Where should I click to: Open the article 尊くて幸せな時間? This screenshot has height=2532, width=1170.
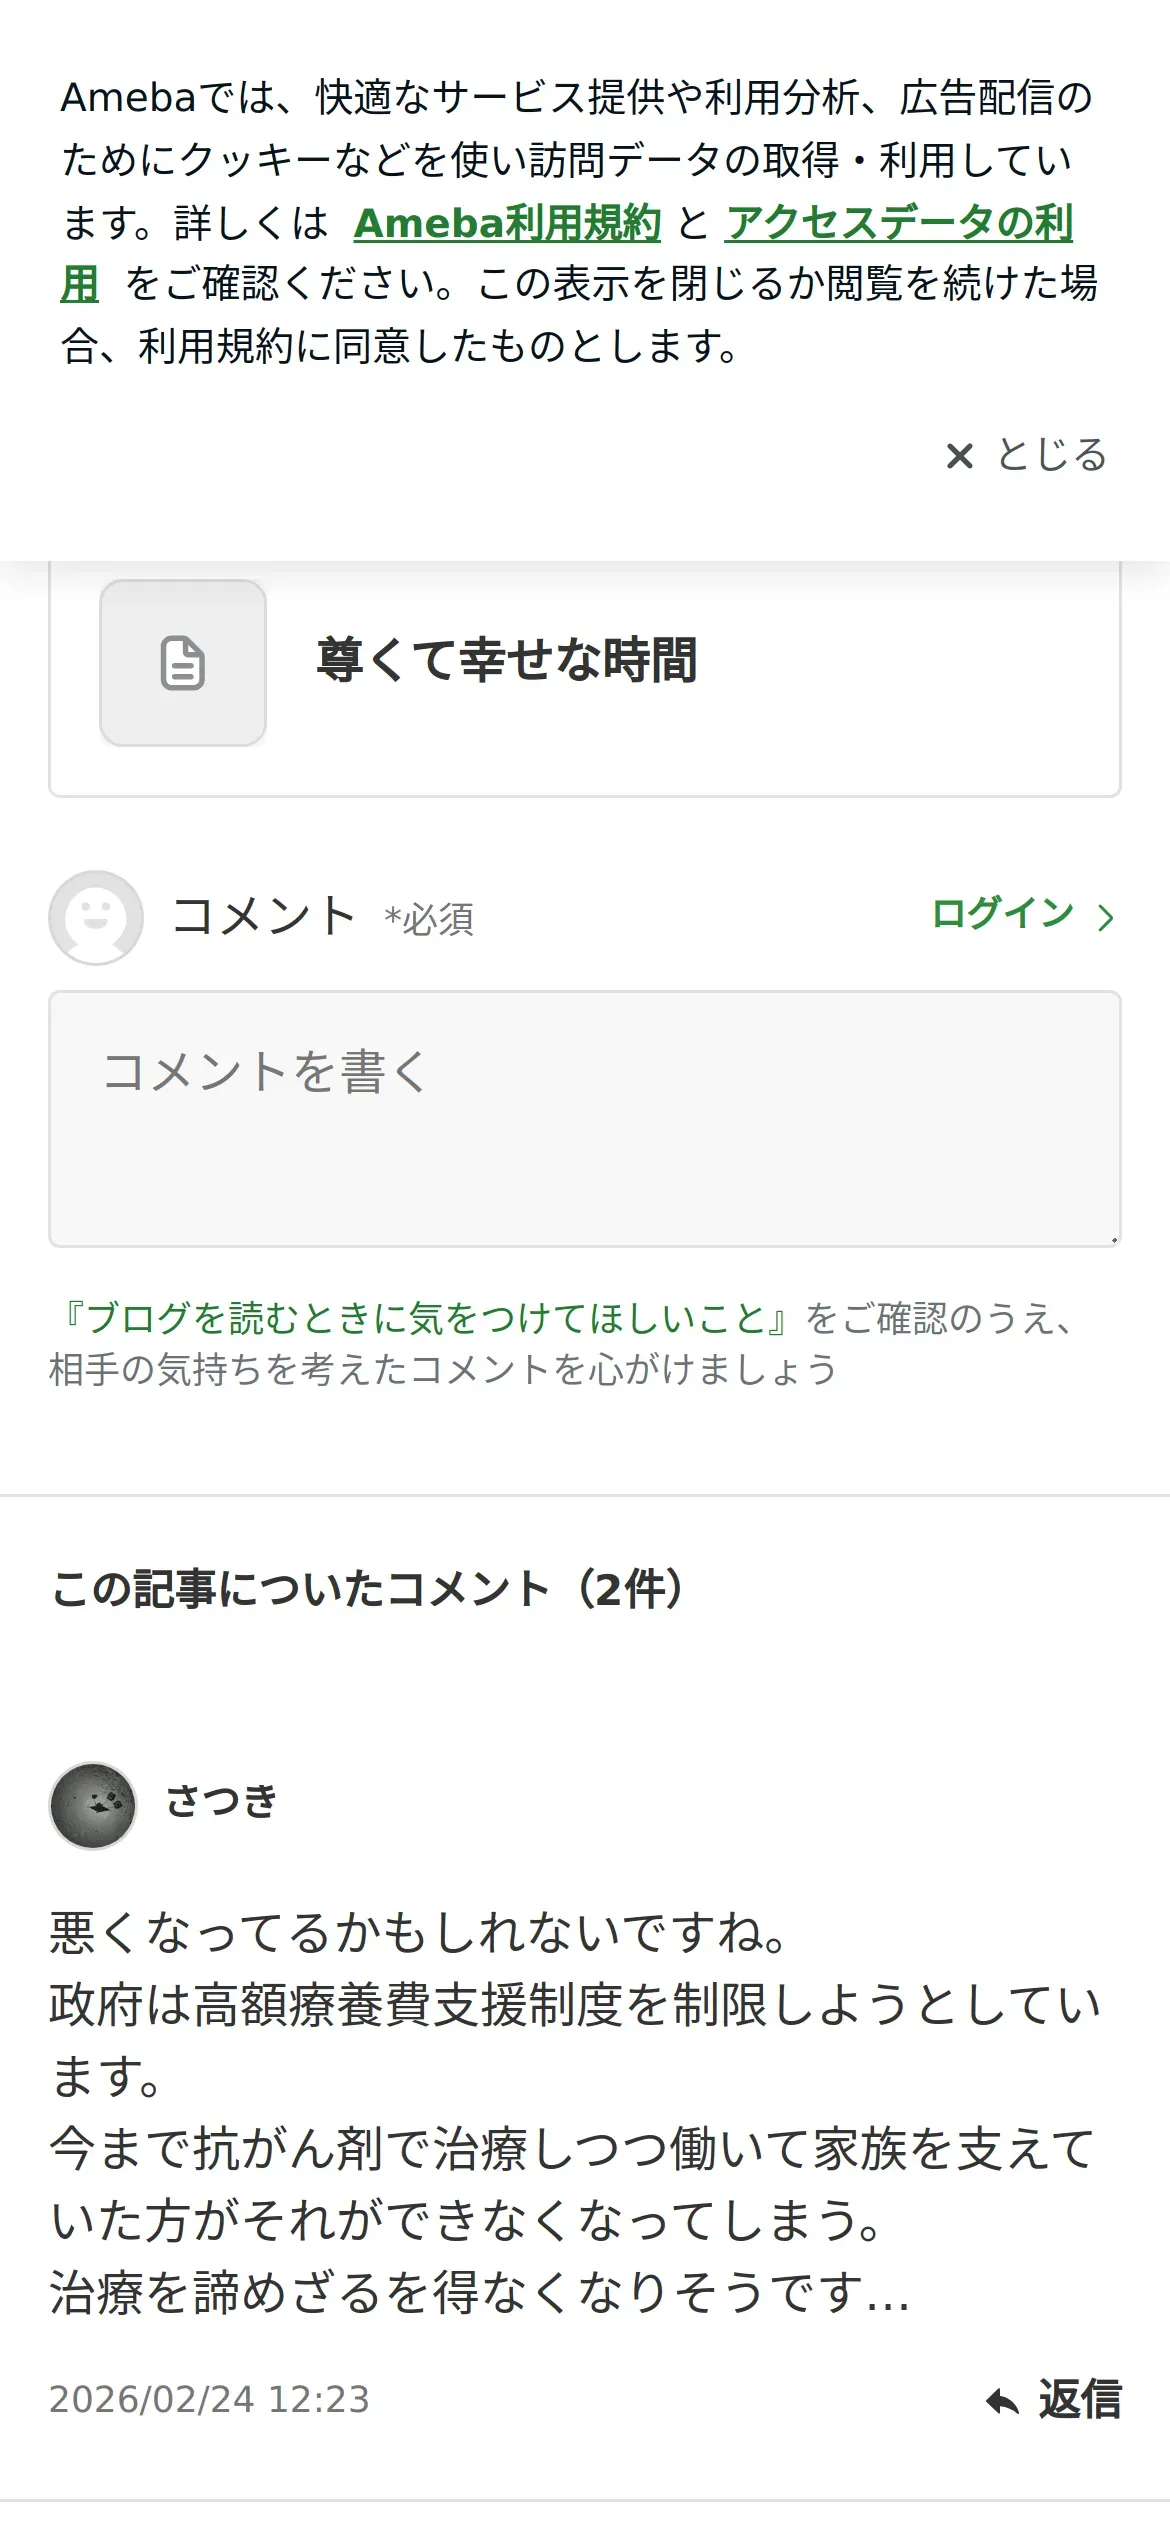coord(506,660)
